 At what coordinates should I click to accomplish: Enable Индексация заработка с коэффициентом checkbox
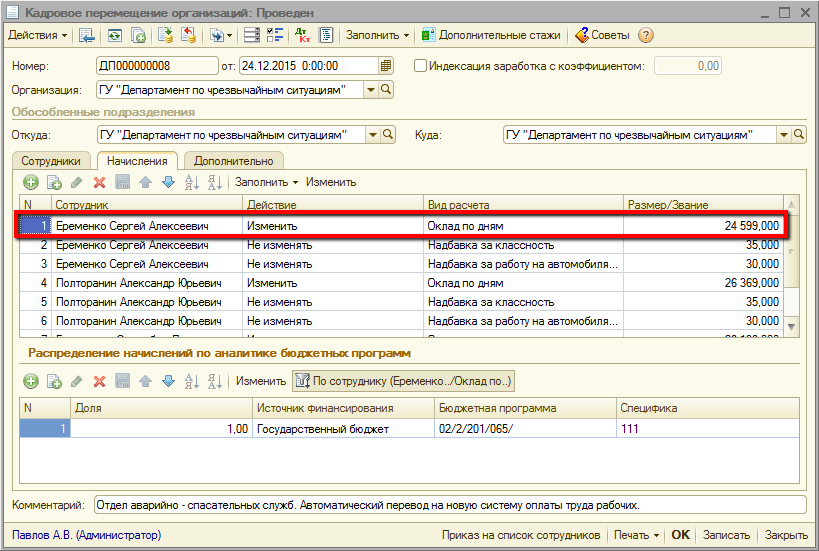pyautogui.click(x=420, y=66)
